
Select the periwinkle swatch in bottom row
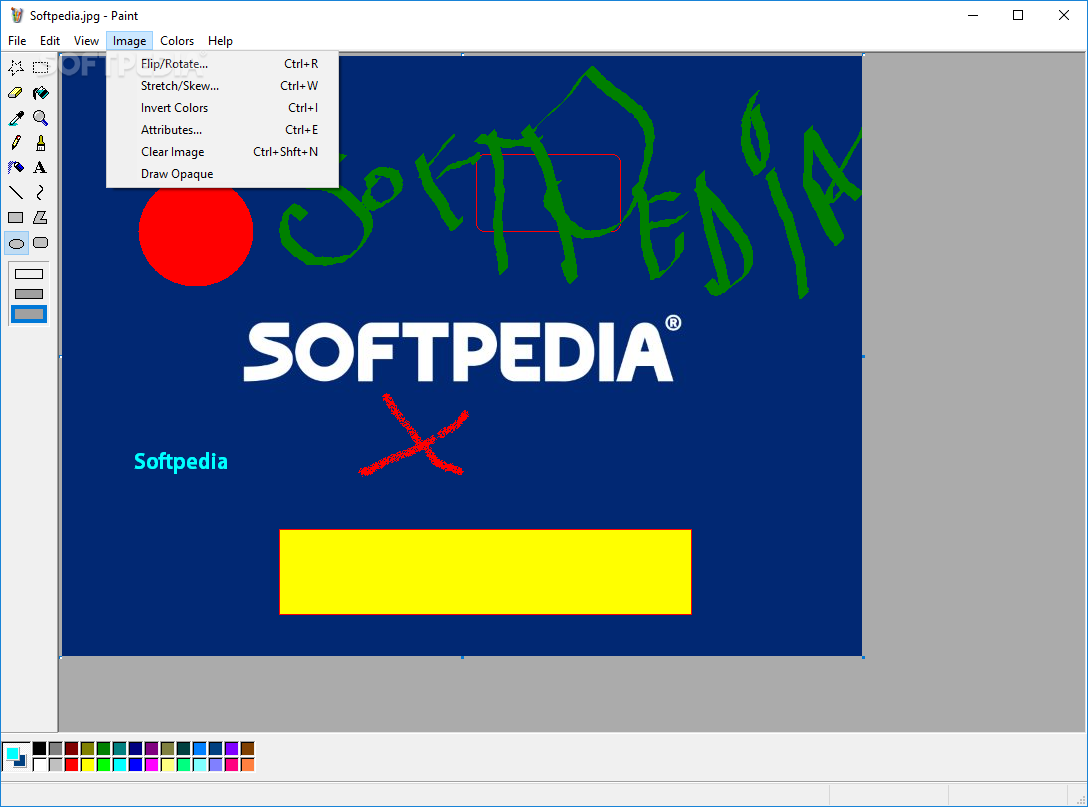215,765
